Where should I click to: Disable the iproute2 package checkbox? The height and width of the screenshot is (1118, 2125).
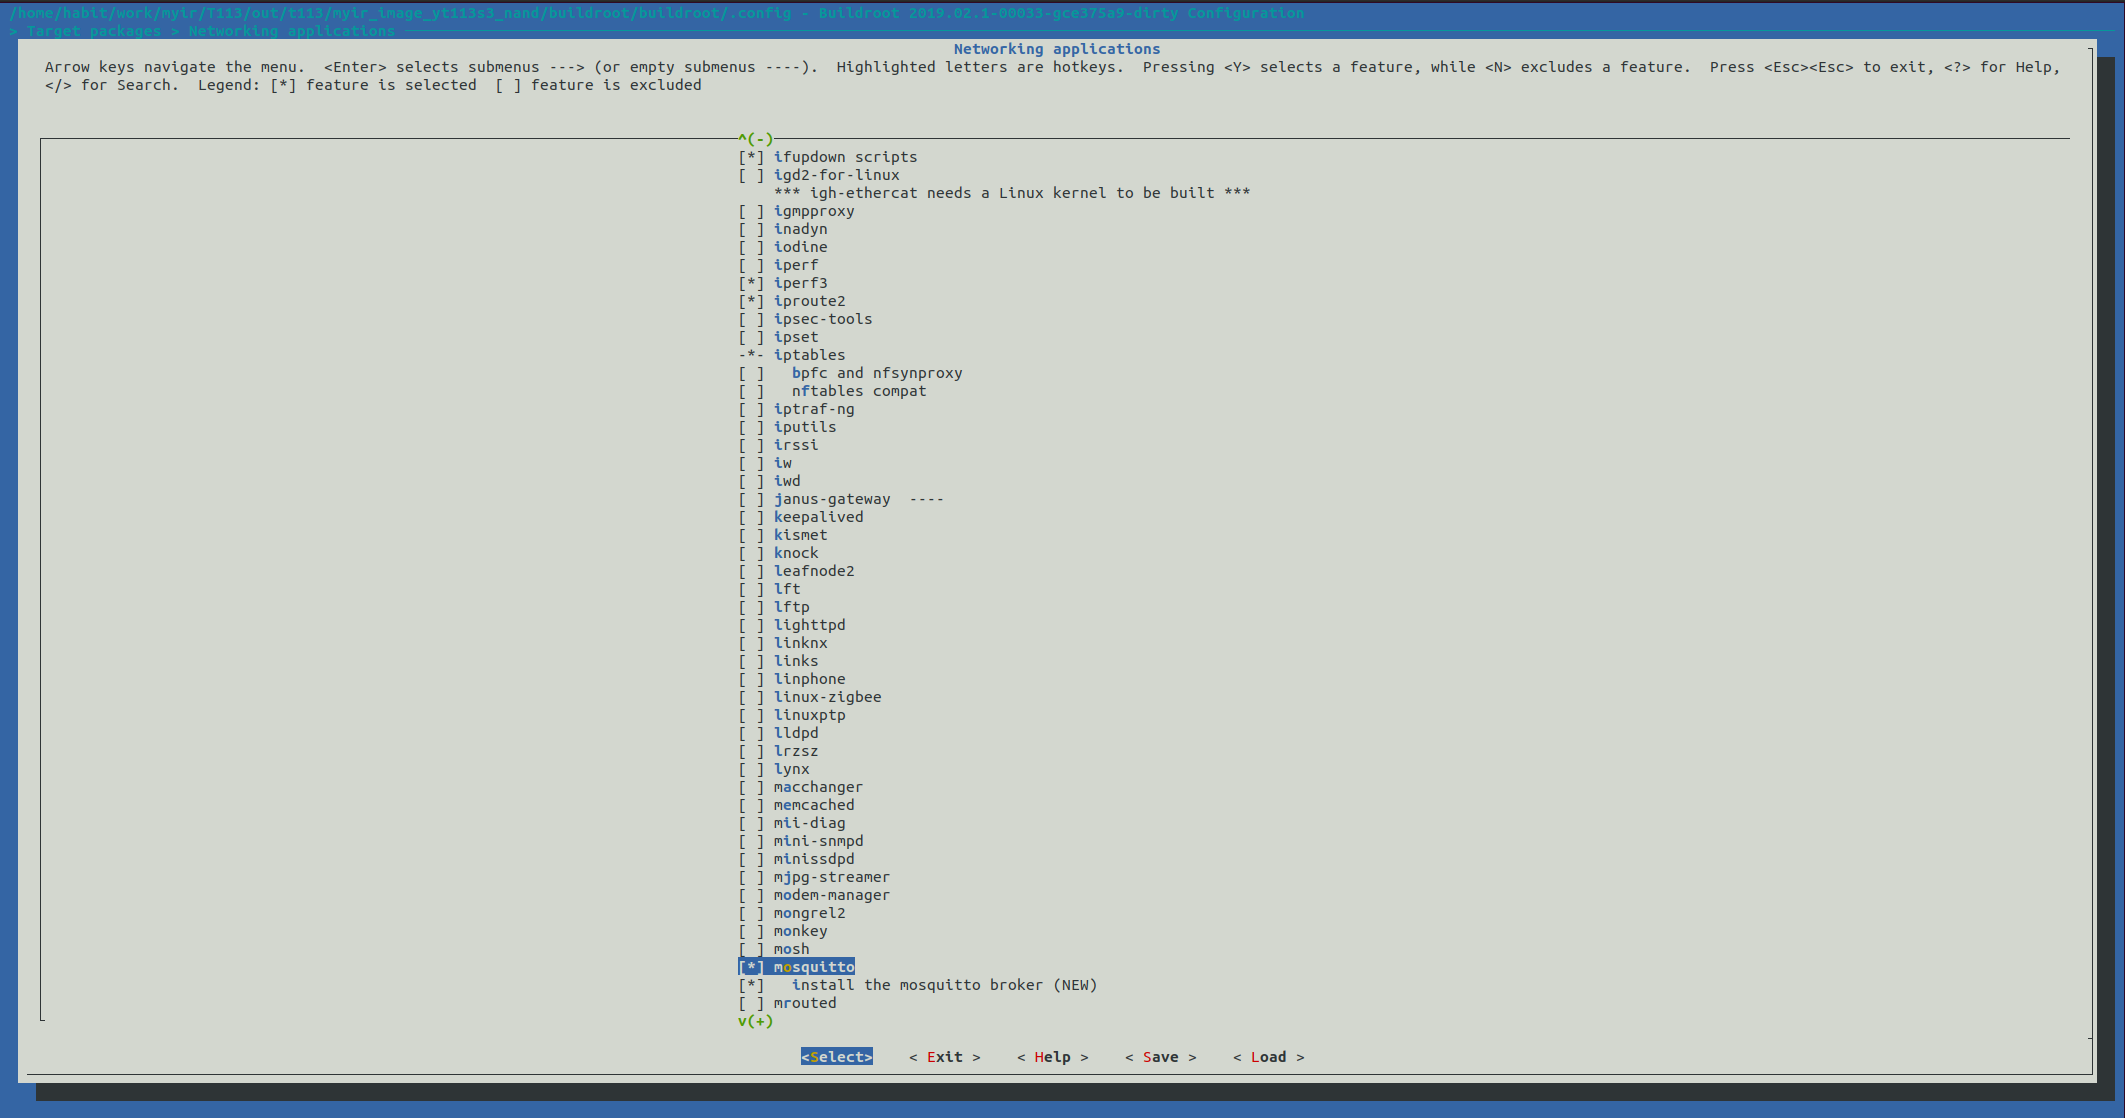pos(751,301)
